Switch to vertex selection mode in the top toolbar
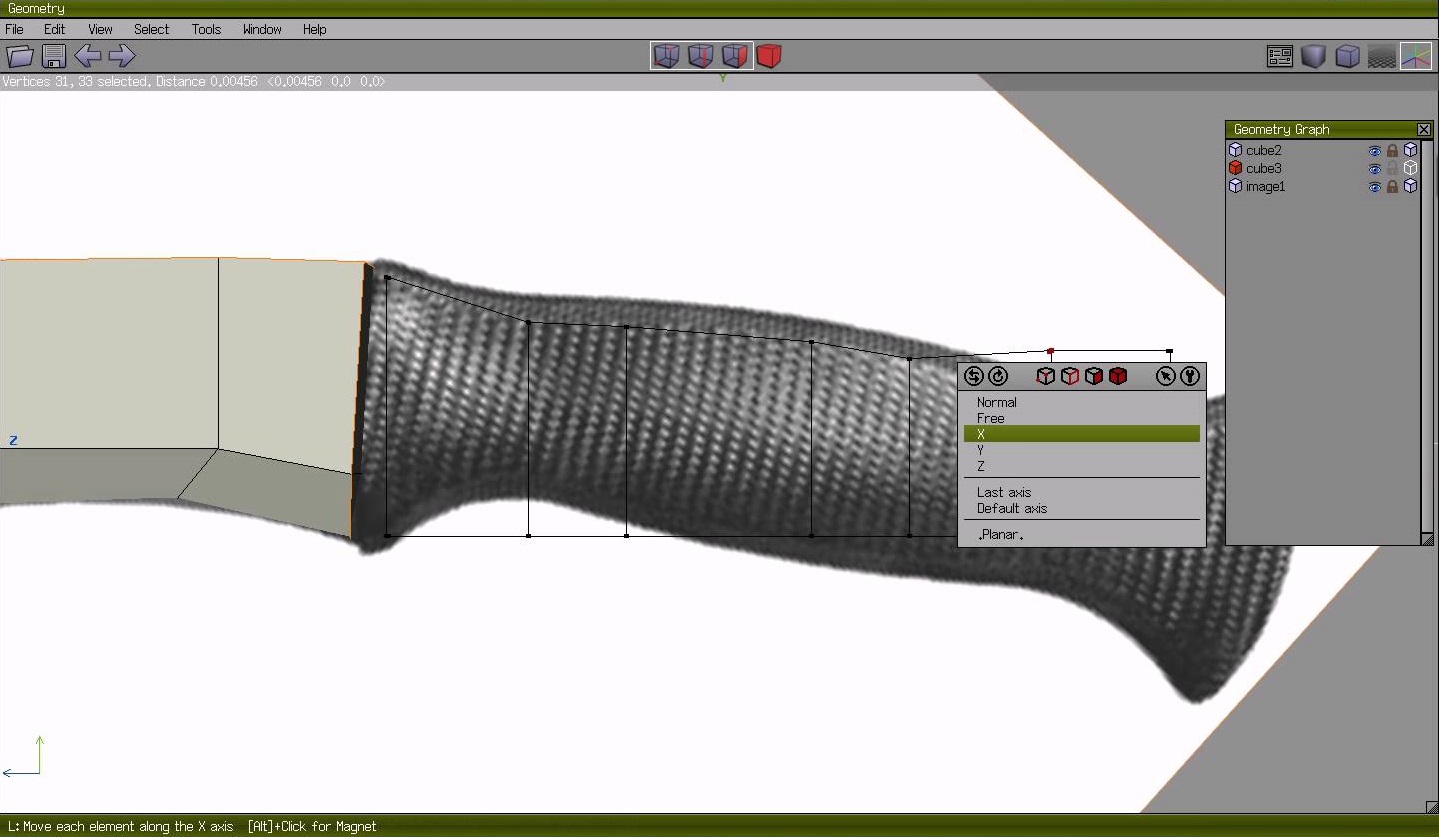This screenshot has width=1439, height=837. [x=667, y=56]
